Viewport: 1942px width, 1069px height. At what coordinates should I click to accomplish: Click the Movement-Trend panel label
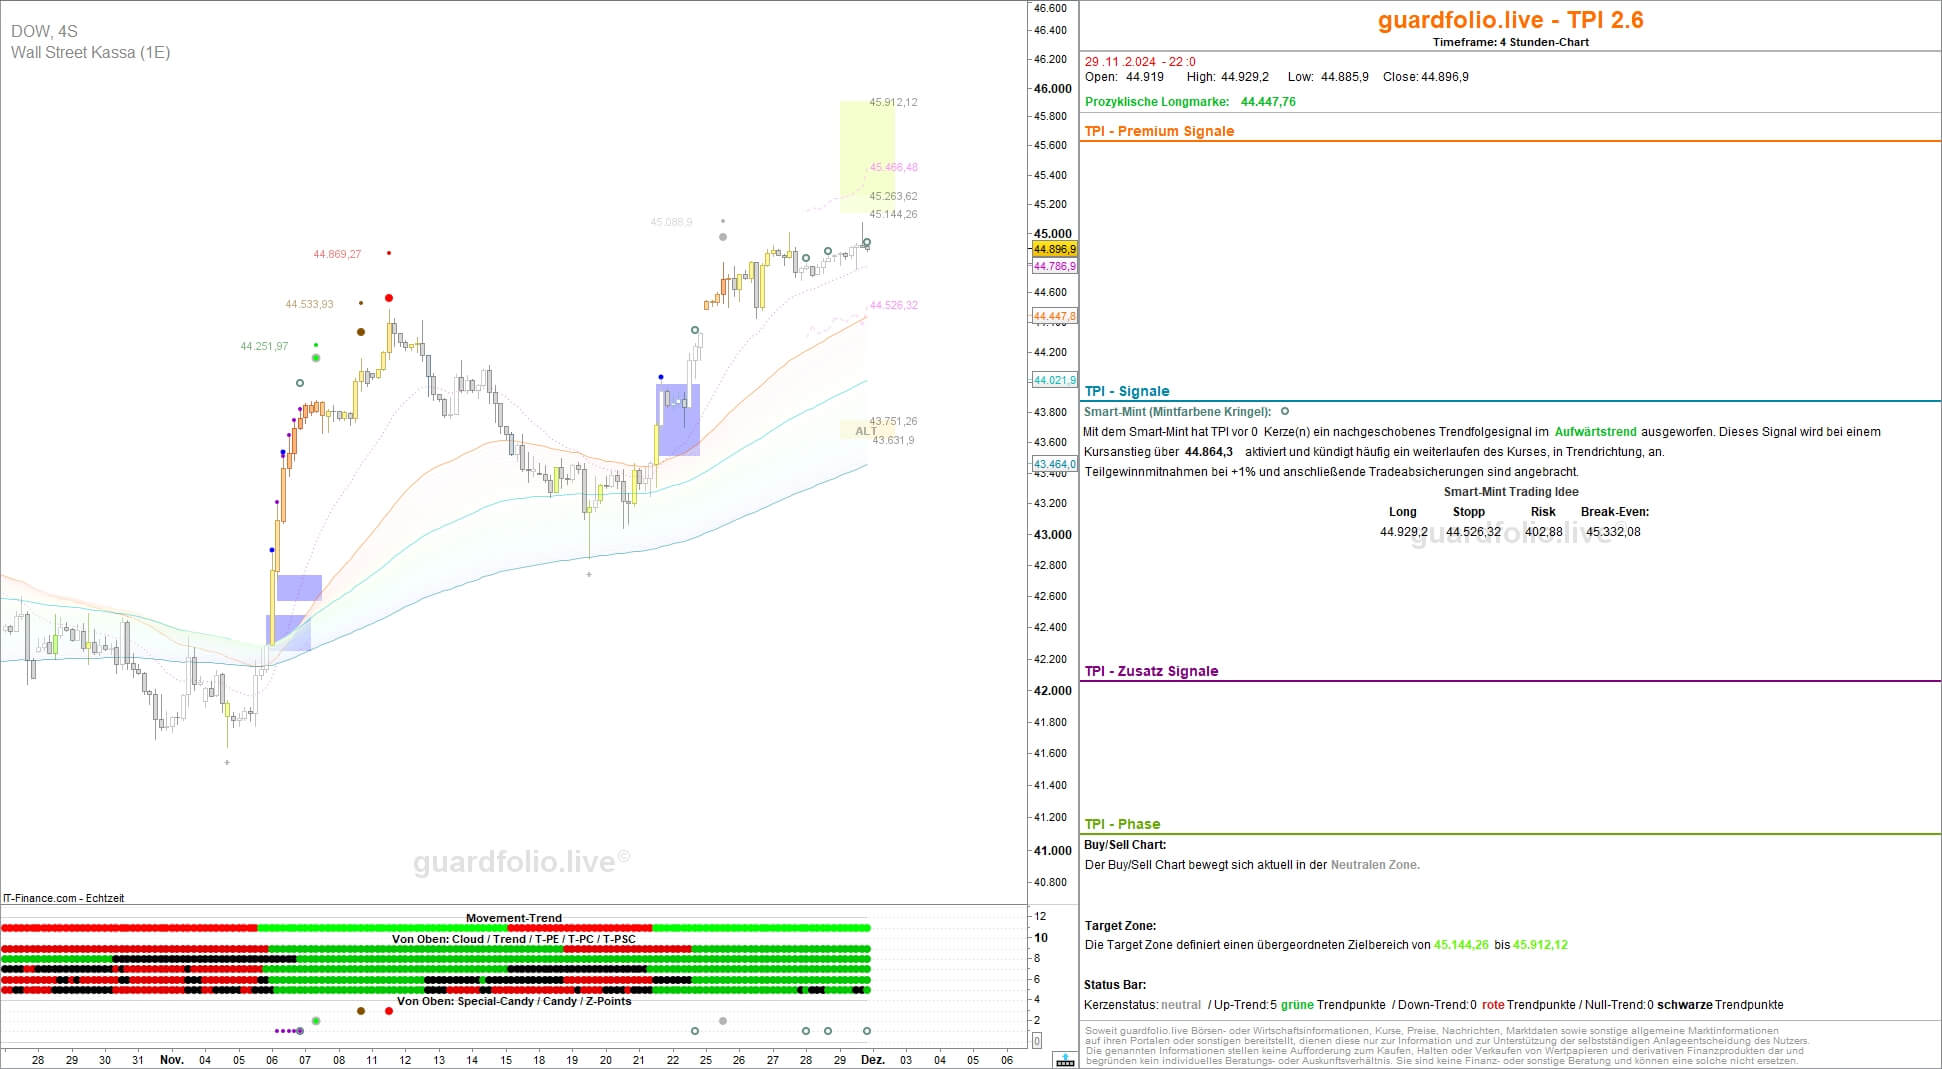pyautogui.click(x=514, y=918)
